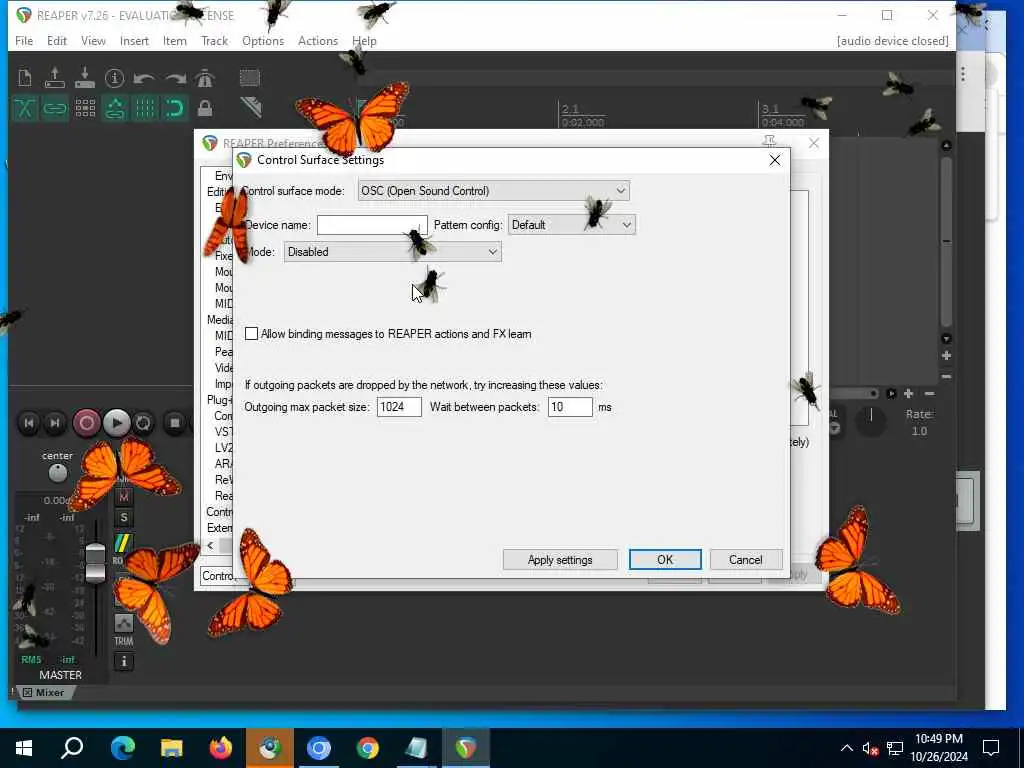Image resolution: width=1024 pixels, height=768 pixels.
Task: Click the striped triangle icon beside the padlock
Action: [251, 107]
